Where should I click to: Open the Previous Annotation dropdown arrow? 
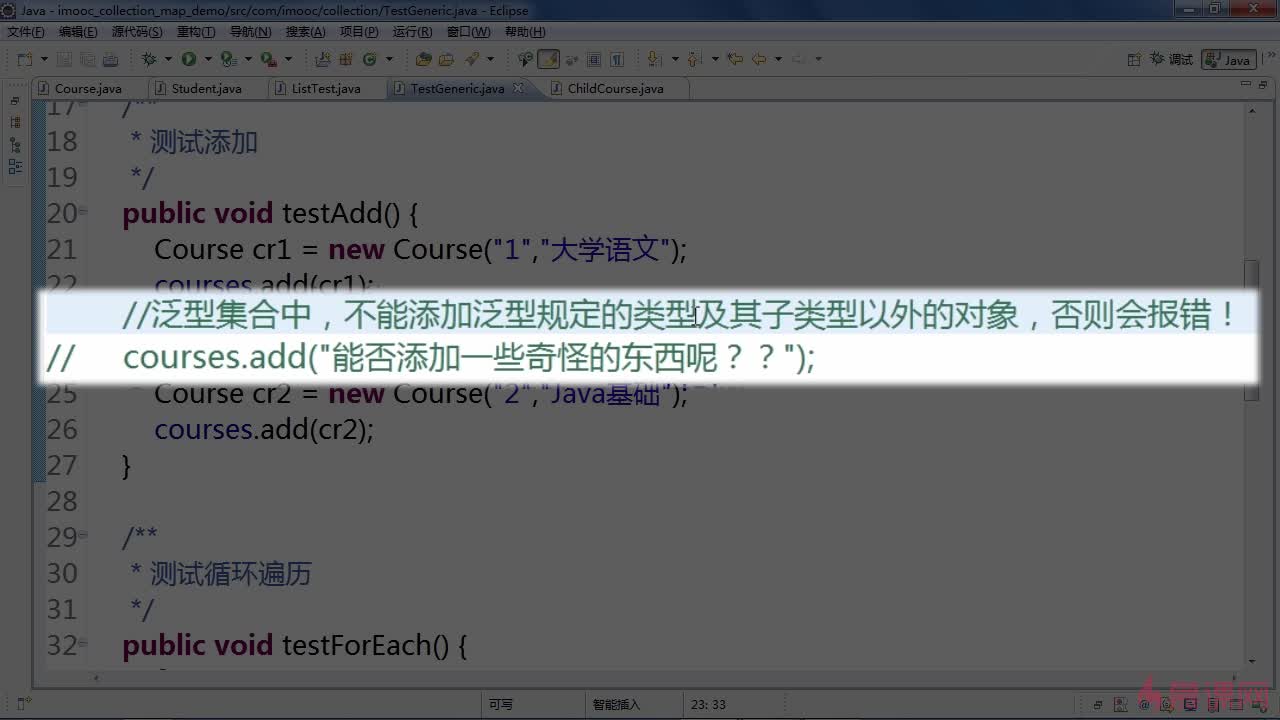click(715, 59)
